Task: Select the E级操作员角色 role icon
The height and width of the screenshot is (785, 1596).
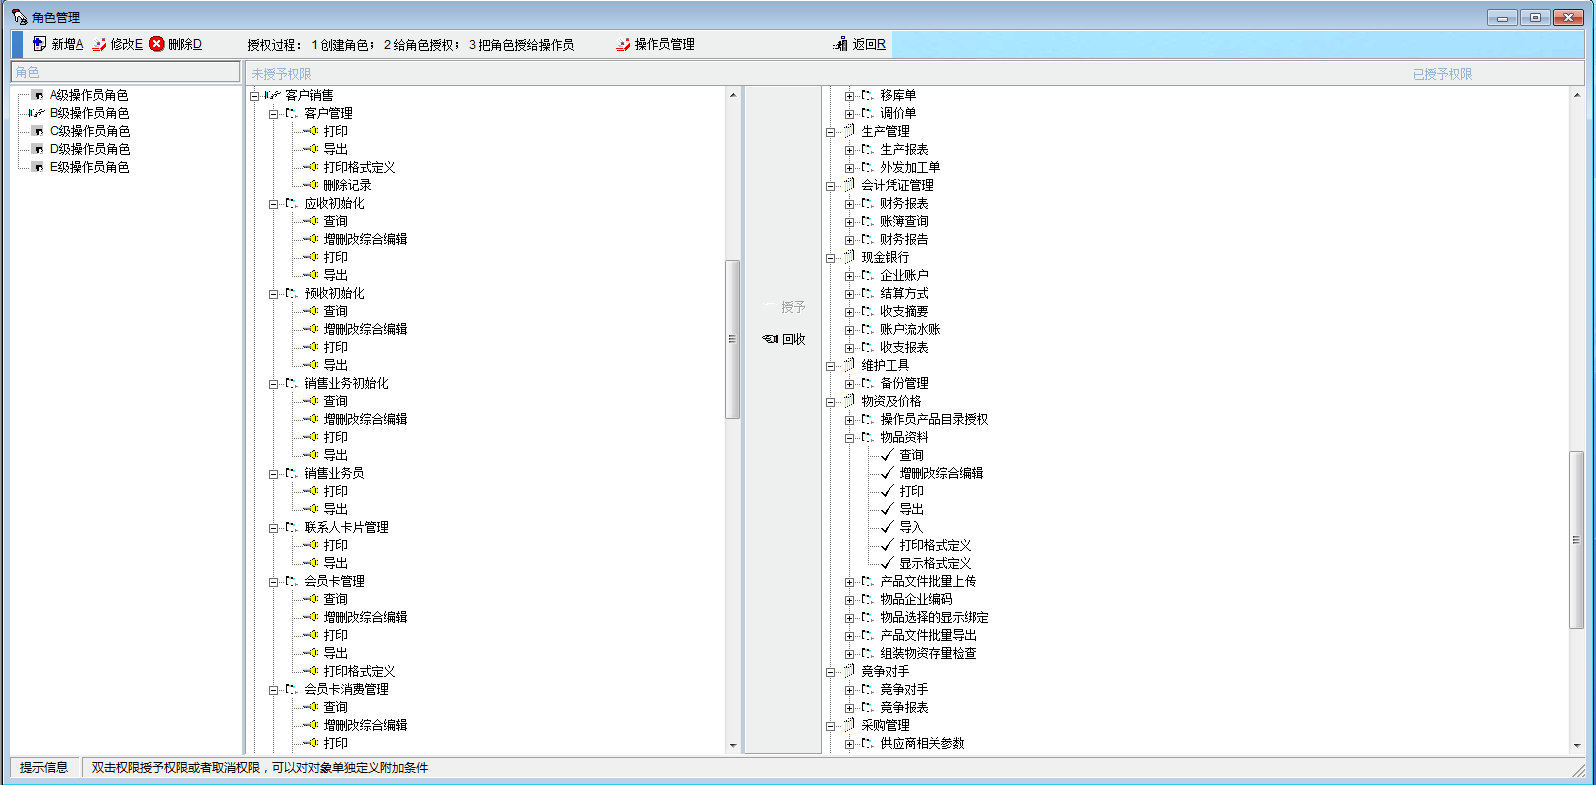Action: coord(37,167)
